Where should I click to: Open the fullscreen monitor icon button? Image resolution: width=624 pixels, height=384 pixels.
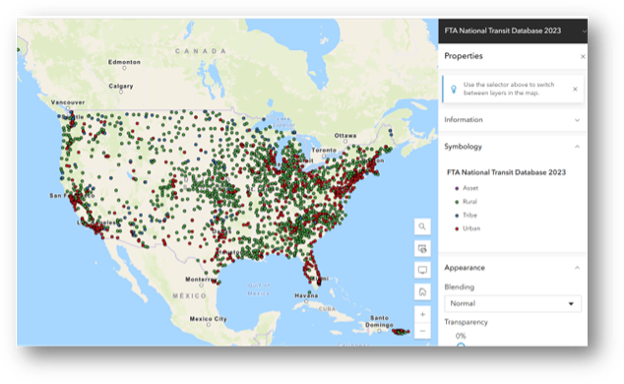click(422, 270)
